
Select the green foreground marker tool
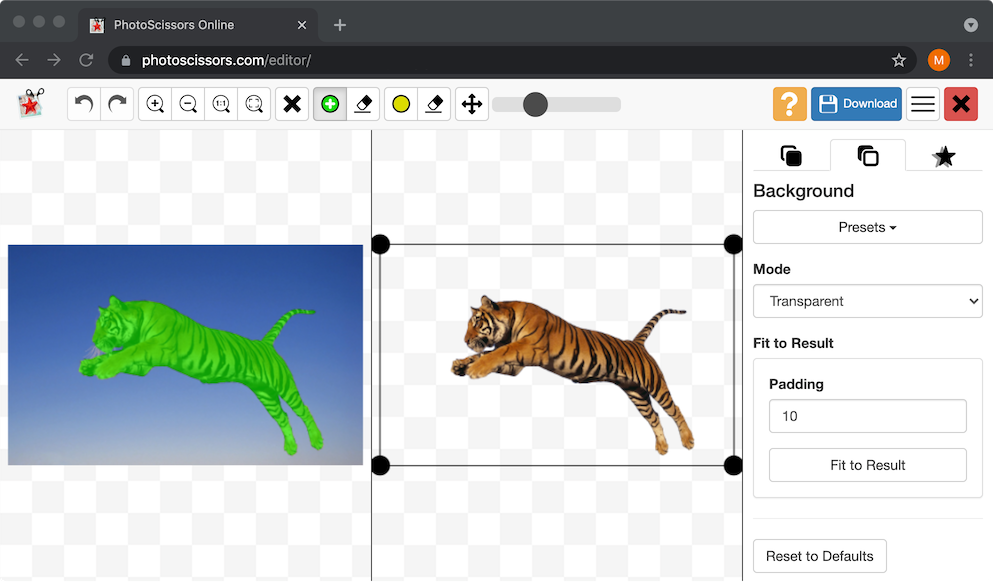330,104
